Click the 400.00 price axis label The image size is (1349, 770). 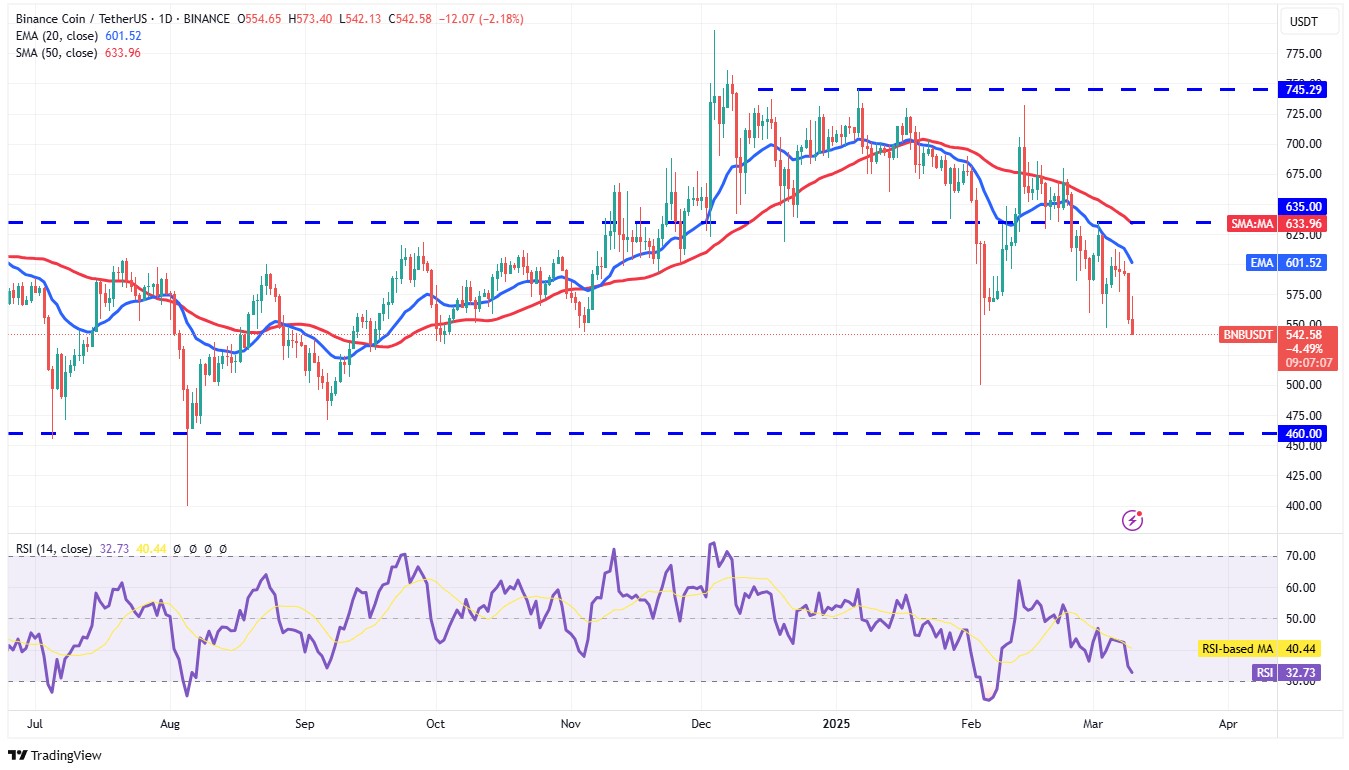pyautogui.click(x=1304, y=506)
